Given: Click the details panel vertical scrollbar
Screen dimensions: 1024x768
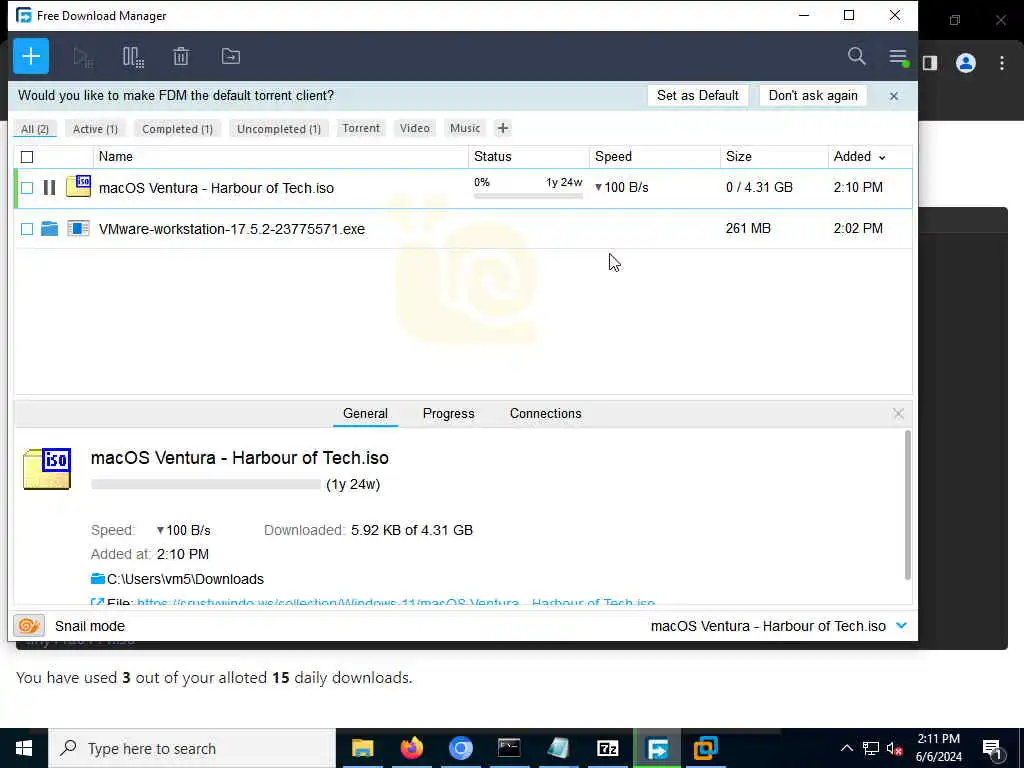Looking at the screenshot, I should click(907, 505).
